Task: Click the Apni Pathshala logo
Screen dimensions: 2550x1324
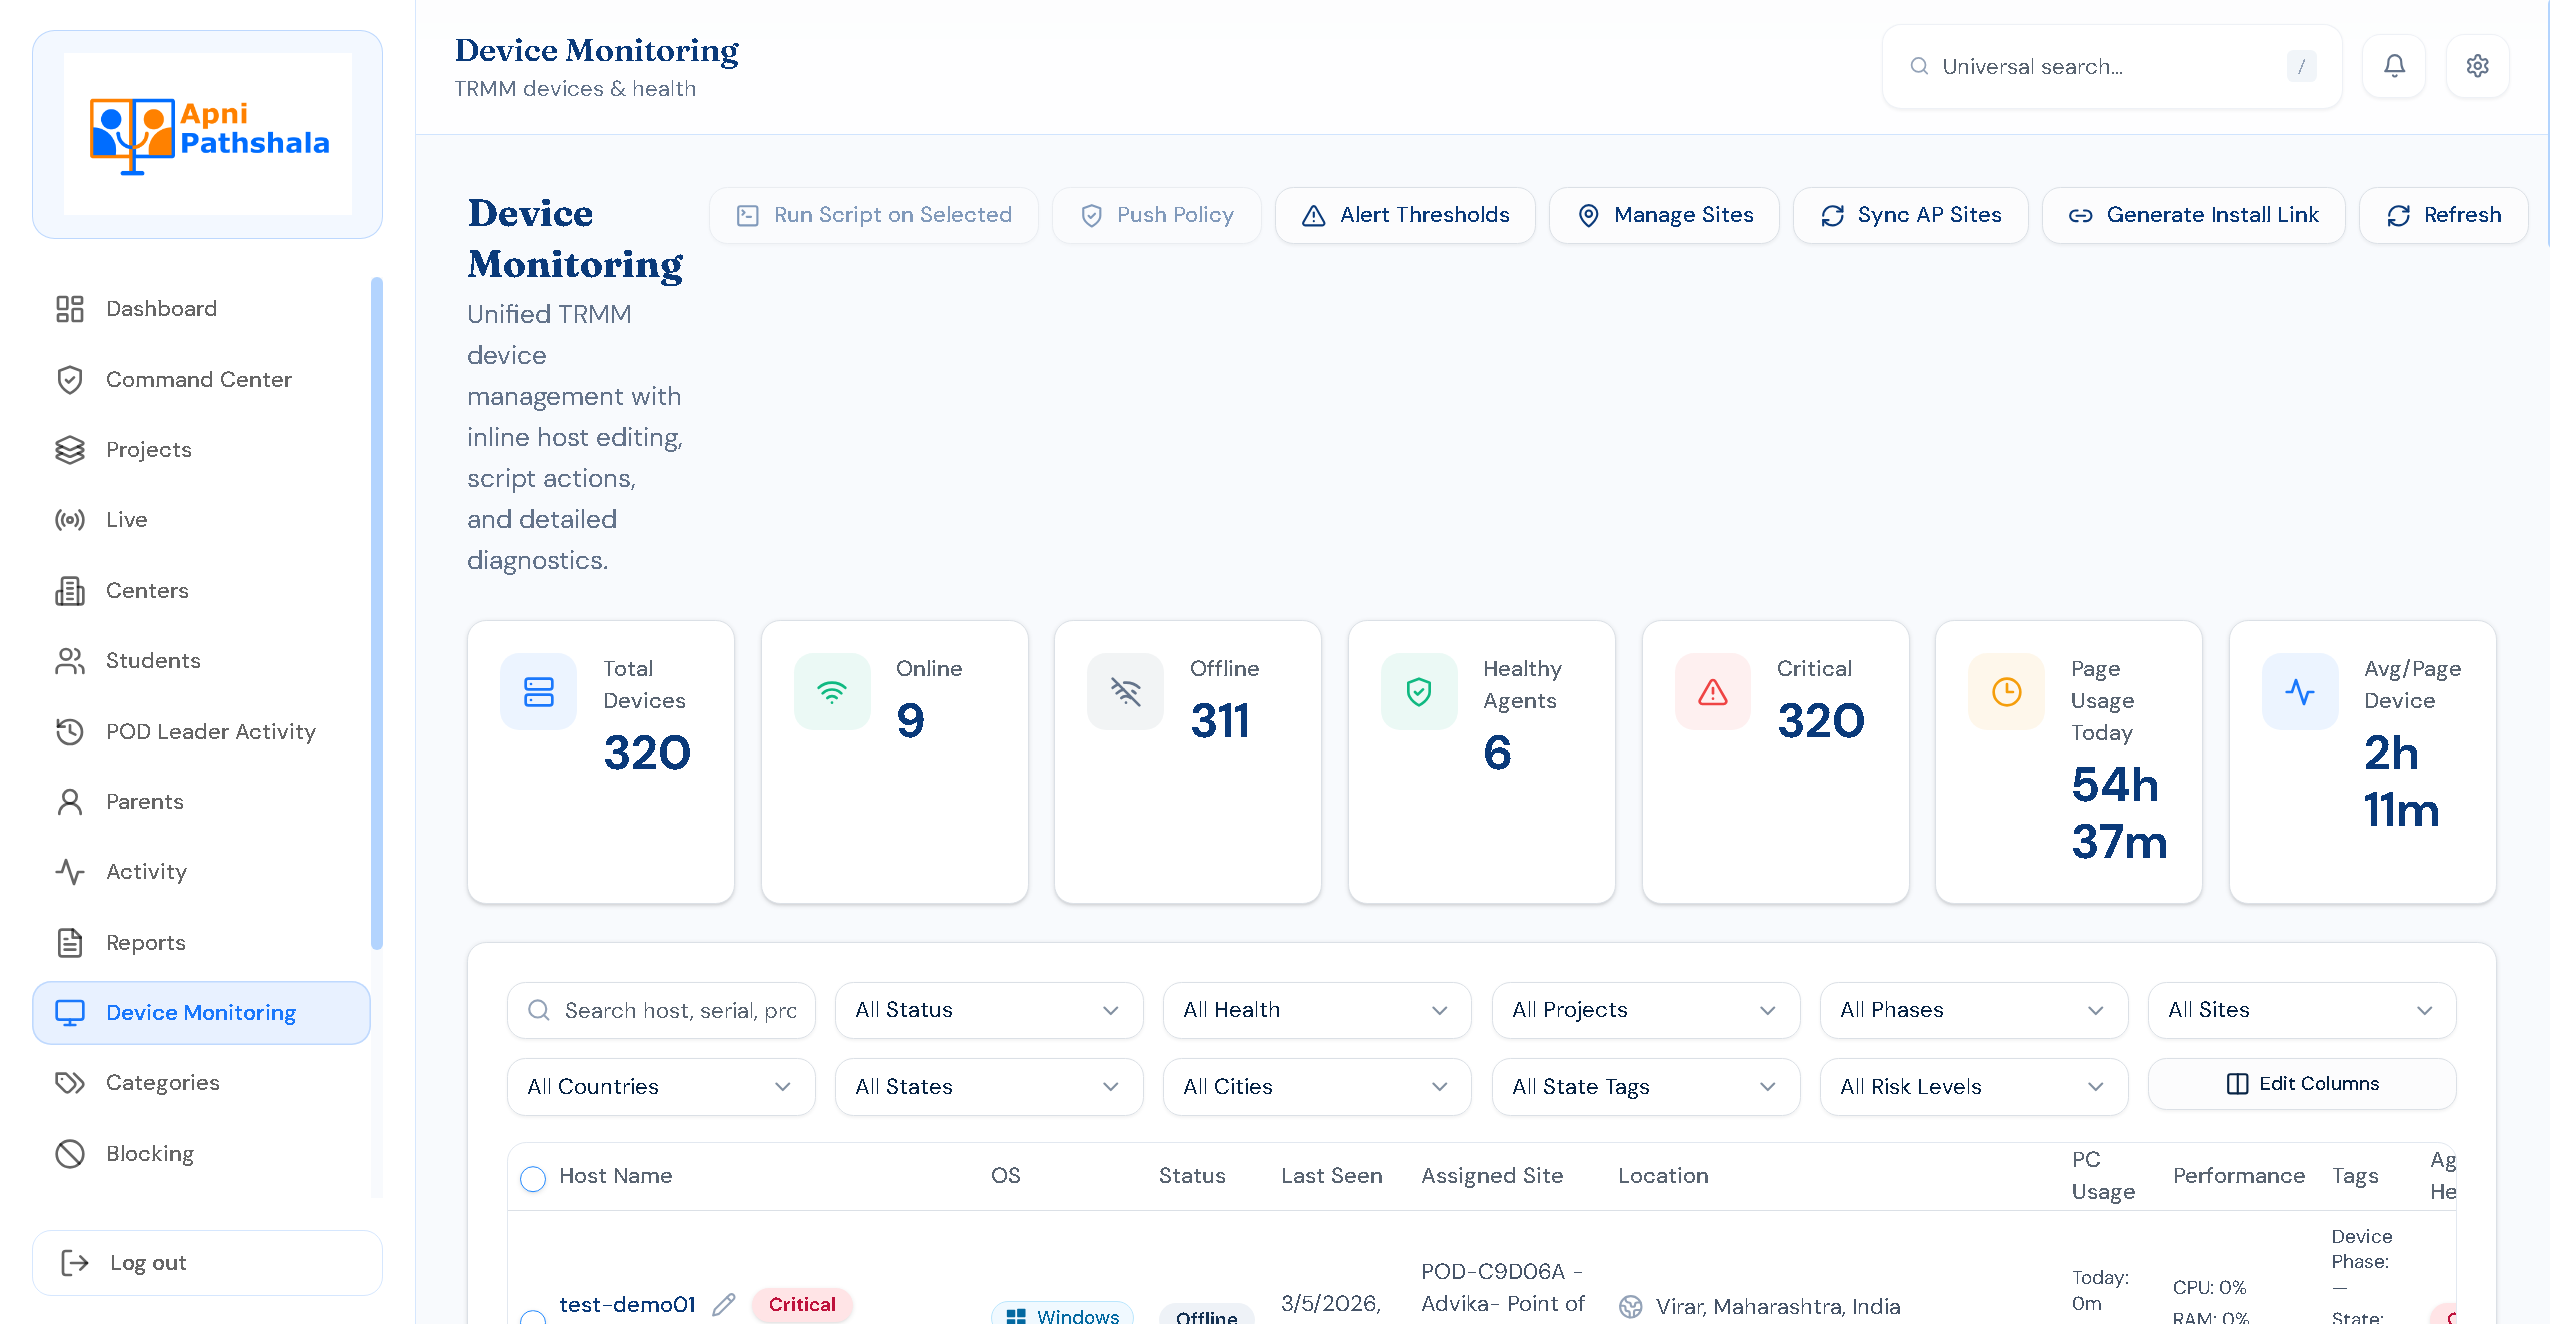Action: [x=208, y=134]
